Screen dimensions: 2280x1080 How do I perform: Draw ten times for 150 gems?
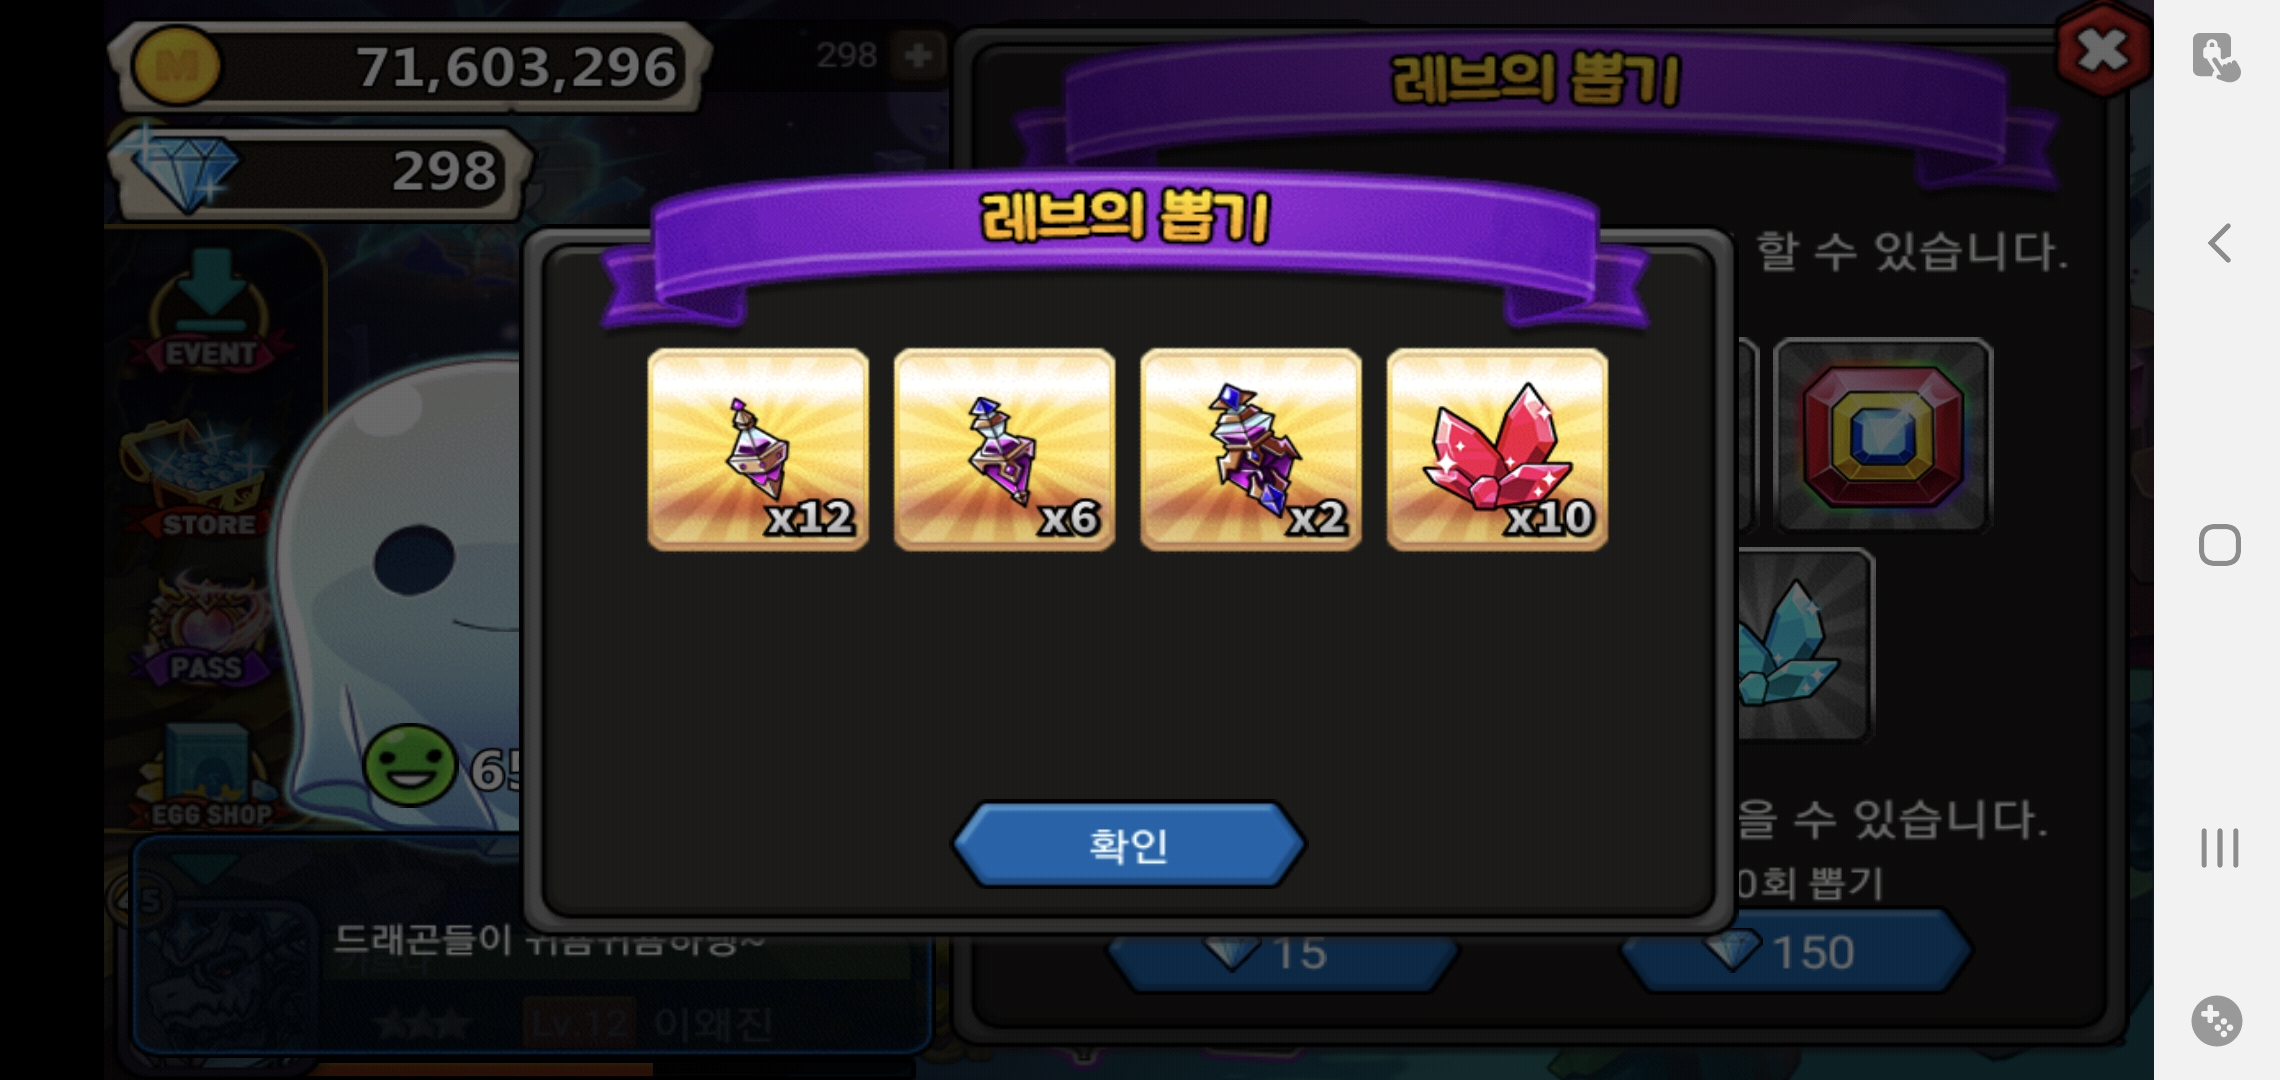click(1795, 950)
